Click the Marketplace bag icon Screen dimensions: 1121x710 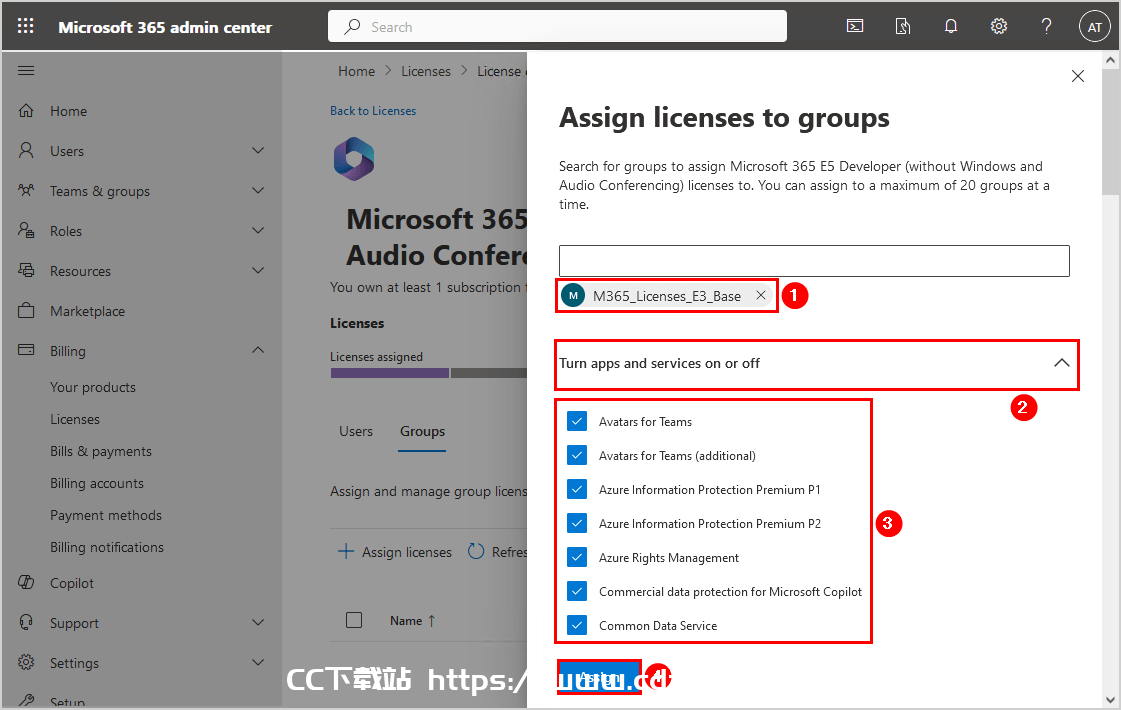point(26,310)
